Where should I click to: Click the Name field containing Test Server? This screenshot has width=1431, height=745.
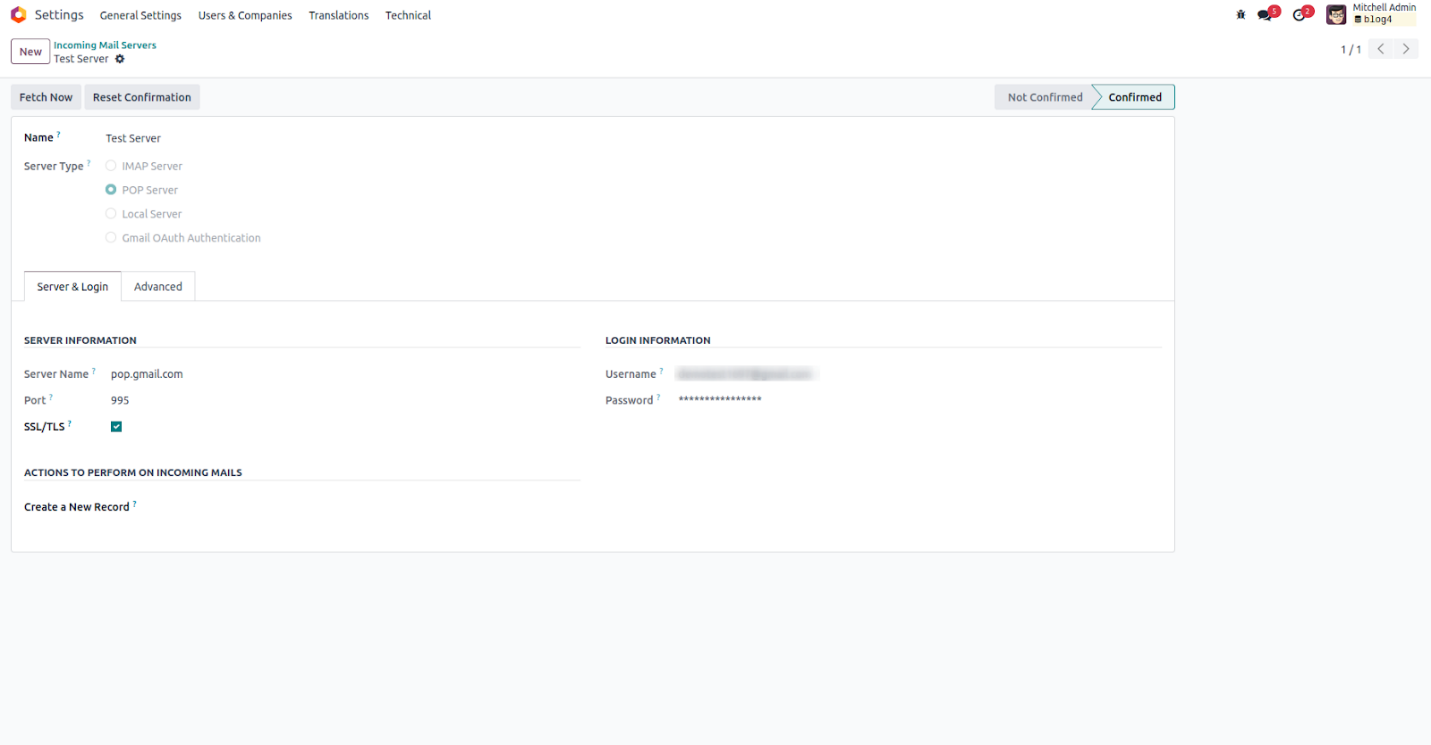[x=133, y=138]
